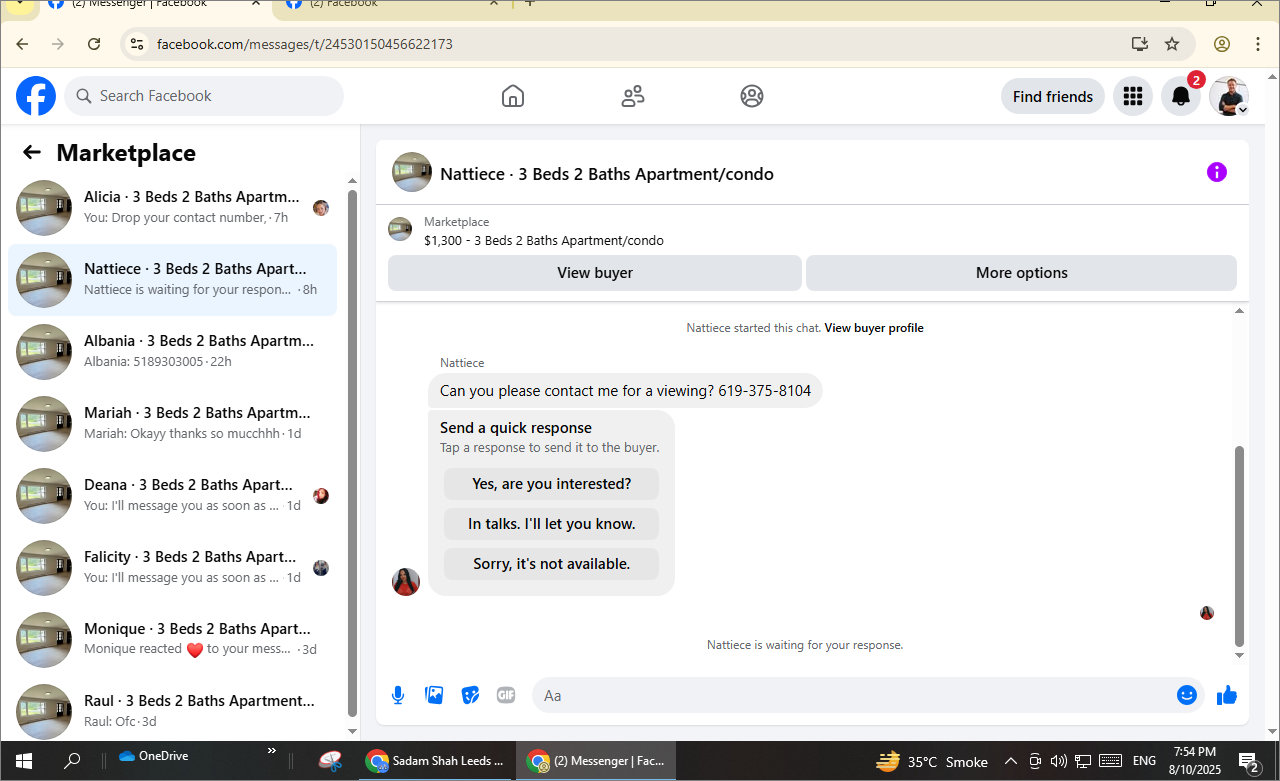Open the Friends icon in top navigation
The width and height of the screenshot is (1280, 781).
[x=633, y=96]
